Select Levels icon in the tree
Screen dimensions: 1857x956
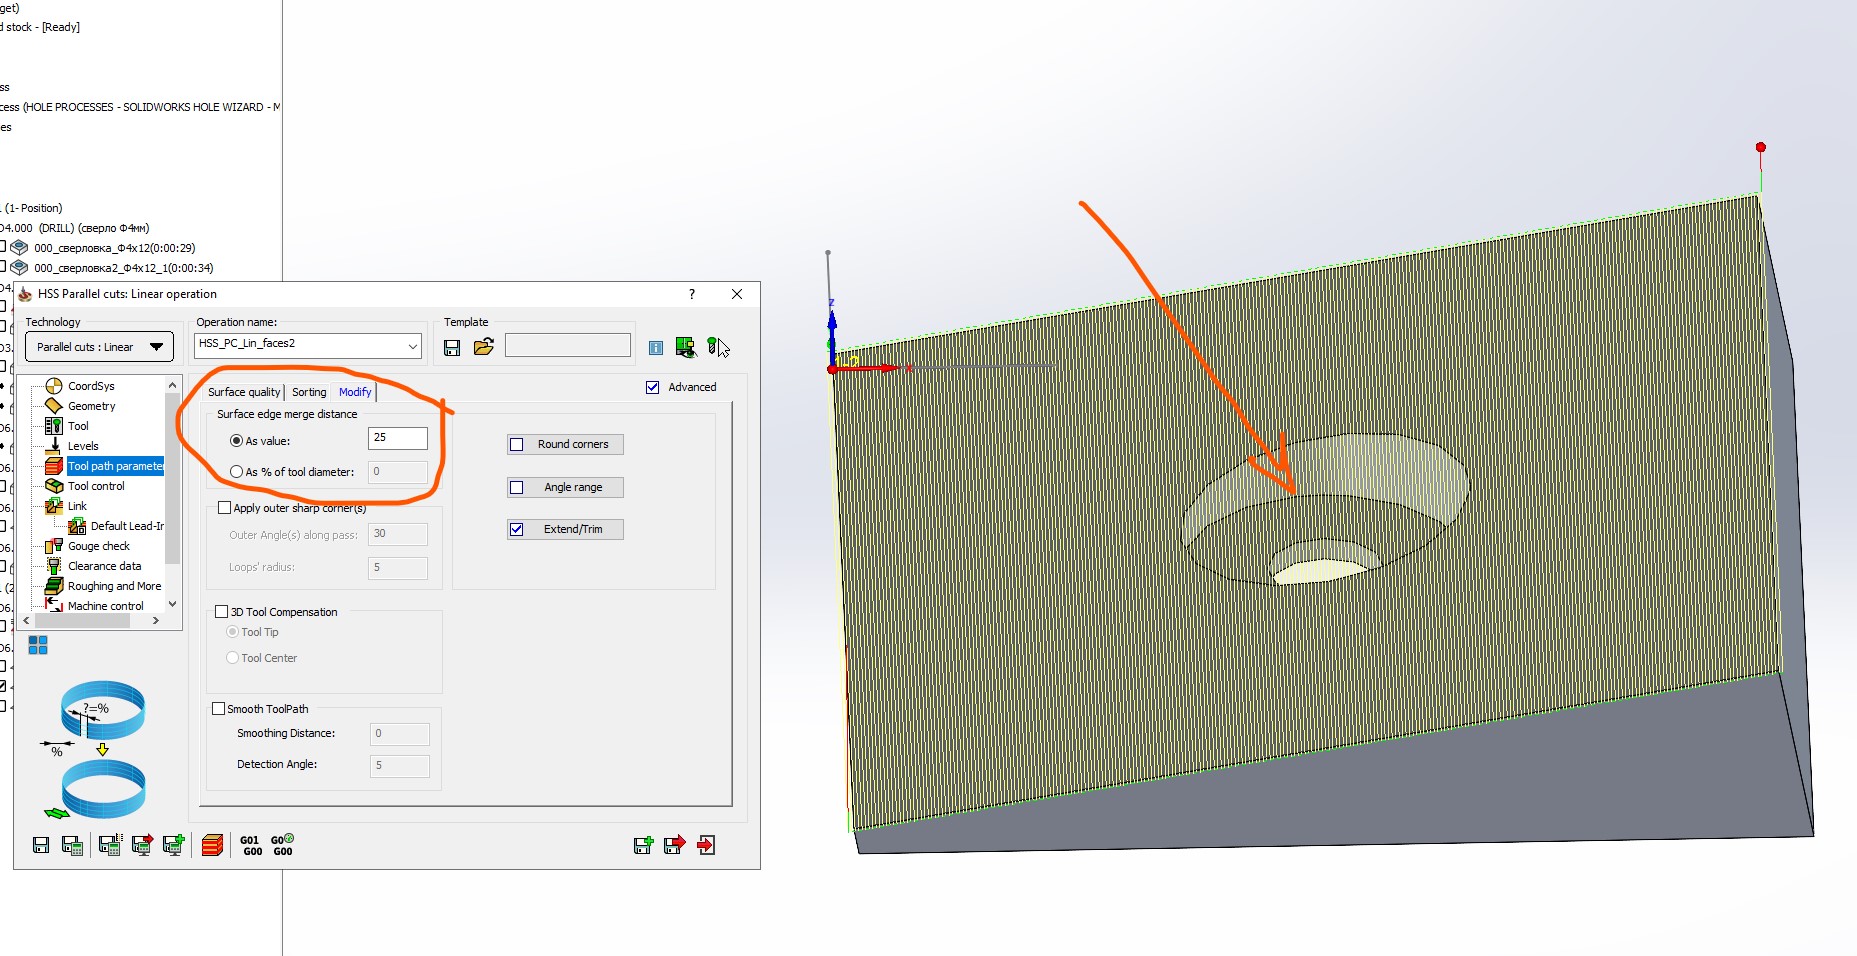(54, 446)
